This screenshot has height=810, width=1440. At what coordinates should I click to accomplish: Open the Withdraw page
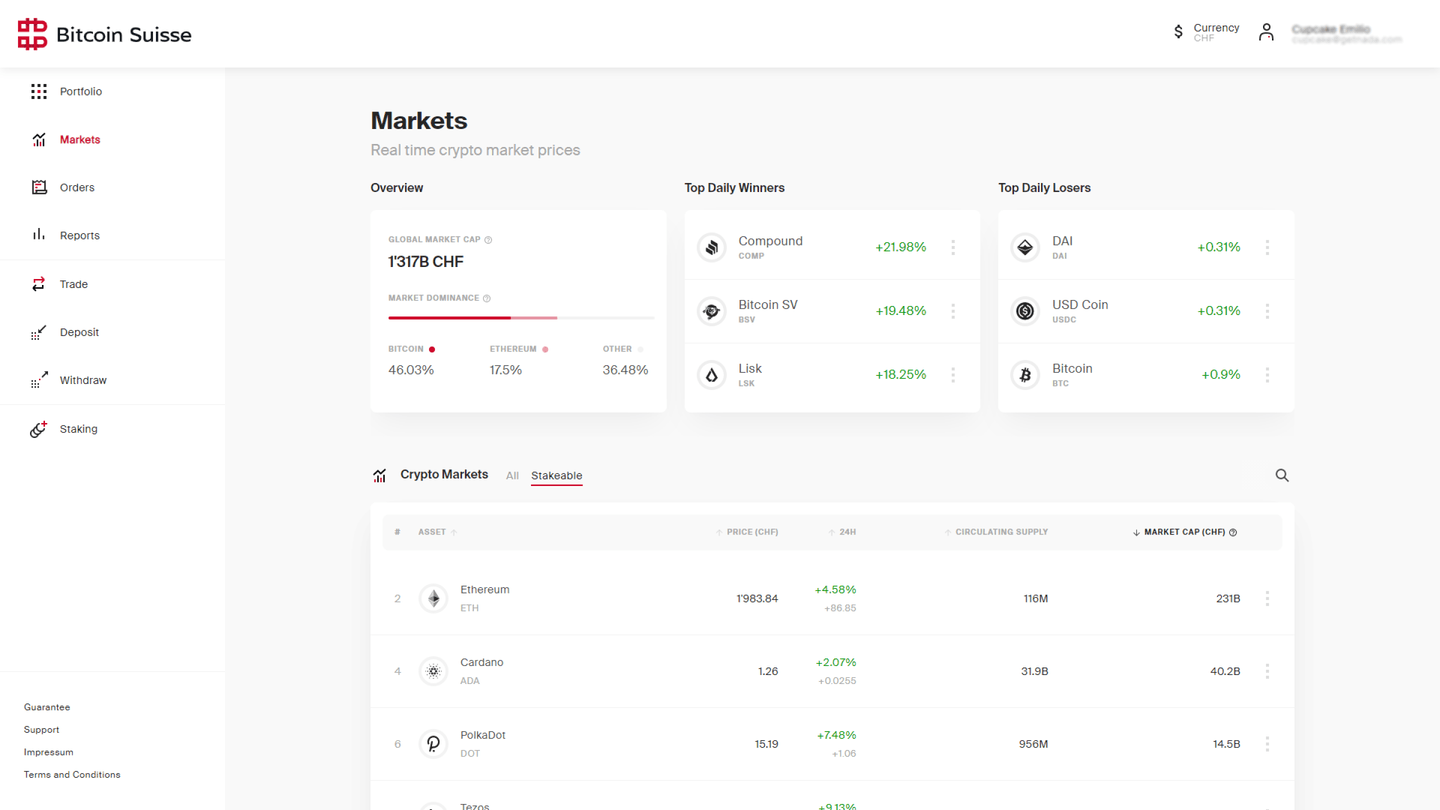82,380
